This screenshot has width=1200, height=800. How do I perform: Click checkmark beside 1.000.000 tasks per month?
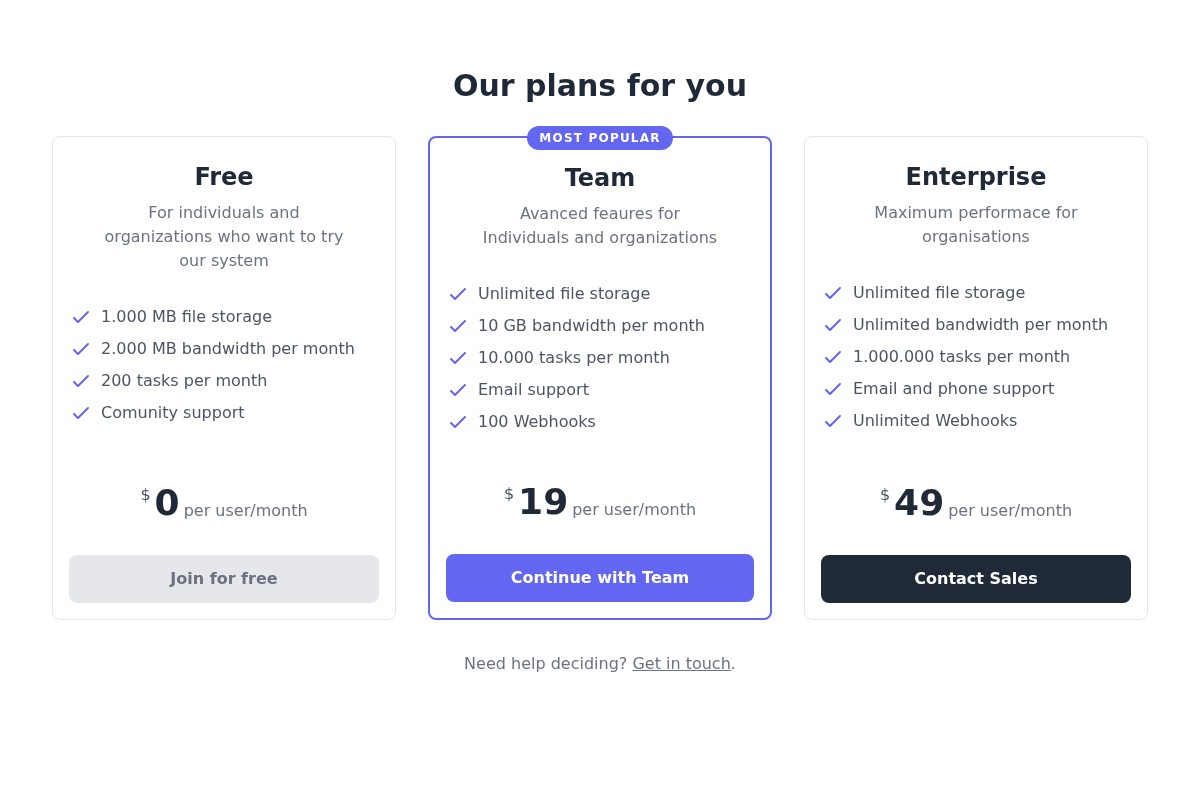click(833, 357)
